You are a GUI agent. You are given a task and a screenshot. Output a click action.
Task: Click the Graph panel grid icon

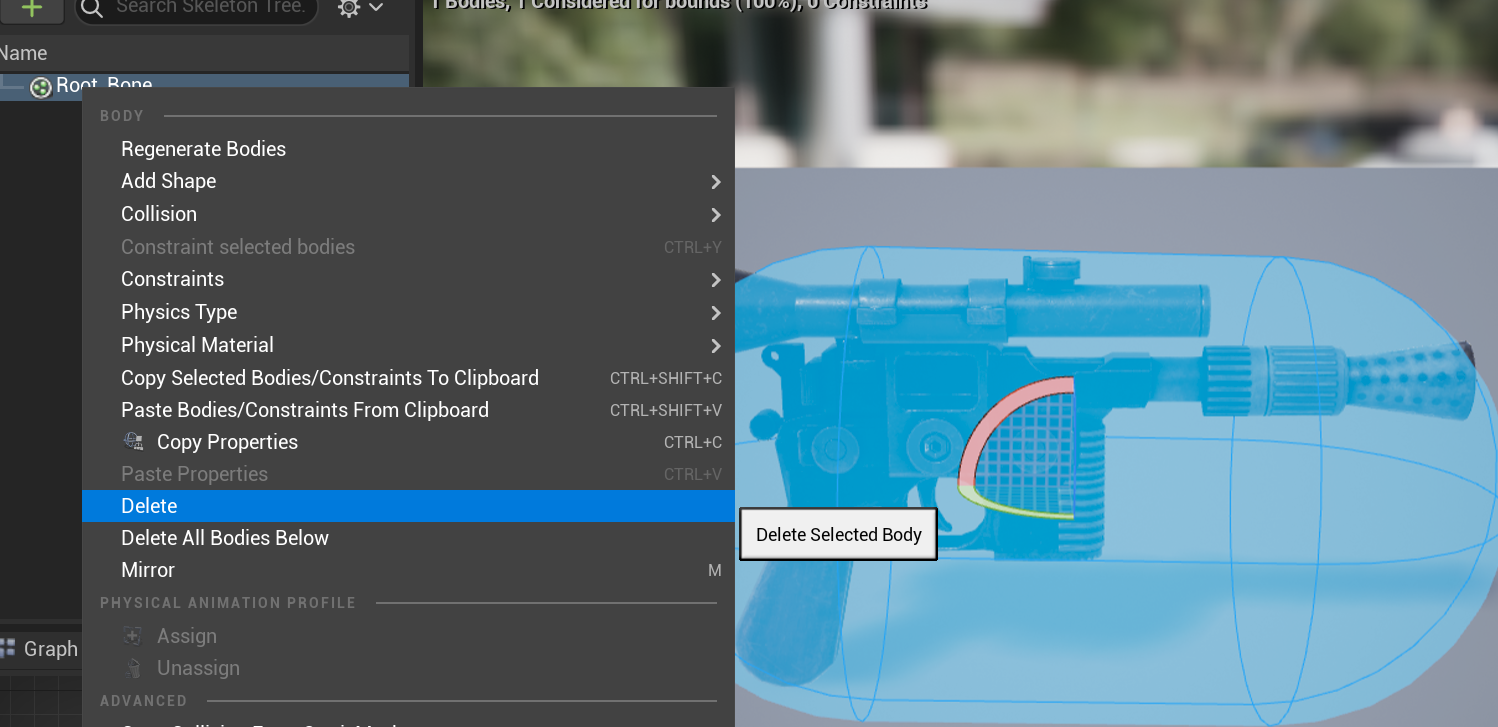(7, 649)
